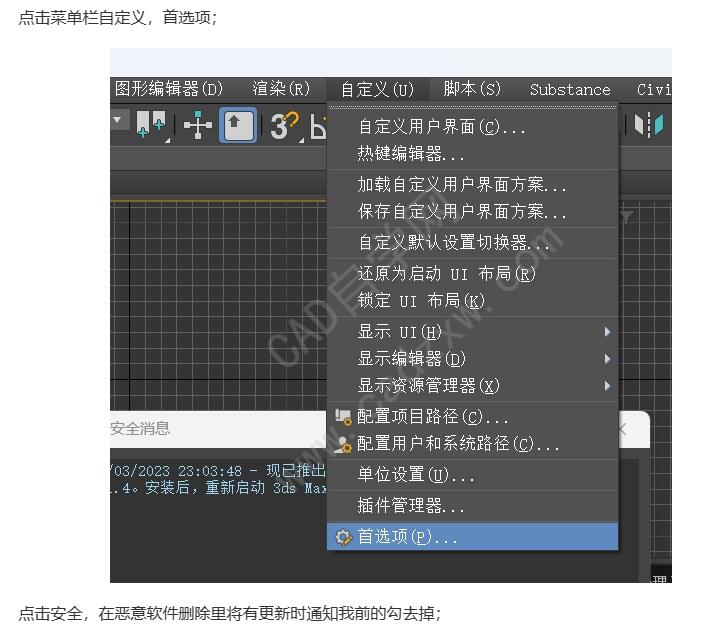
Task: Open the 脚本(S) menu
Action: 472,89
